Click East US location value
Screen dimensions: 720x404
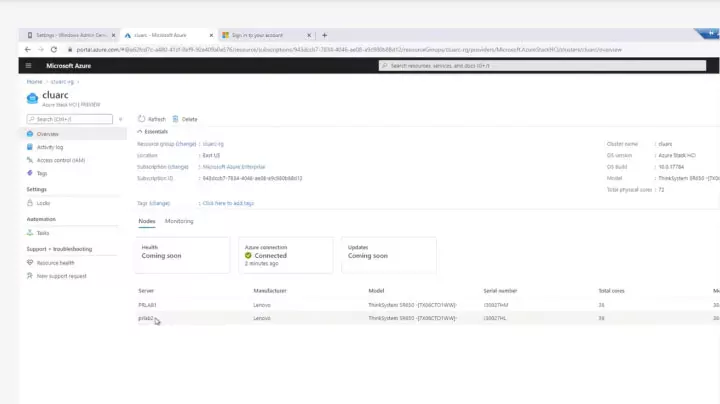211,156
